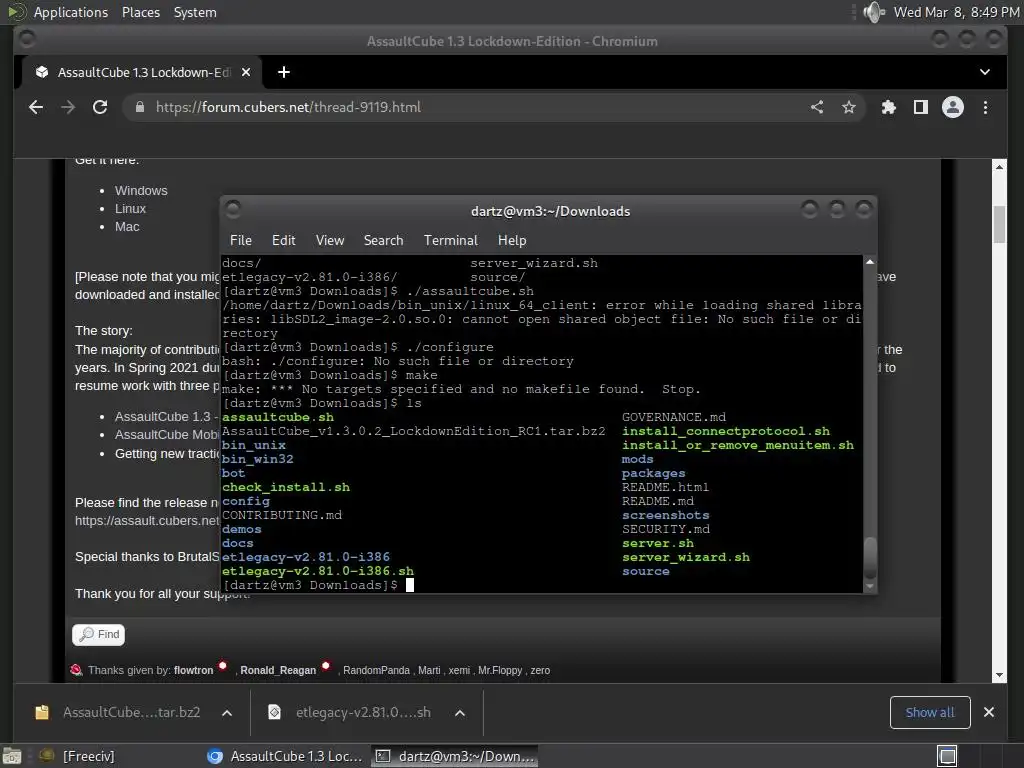This screenshot has height=768, width=1024.
Task: Close the downloads bar
Action: click(989, 712)
